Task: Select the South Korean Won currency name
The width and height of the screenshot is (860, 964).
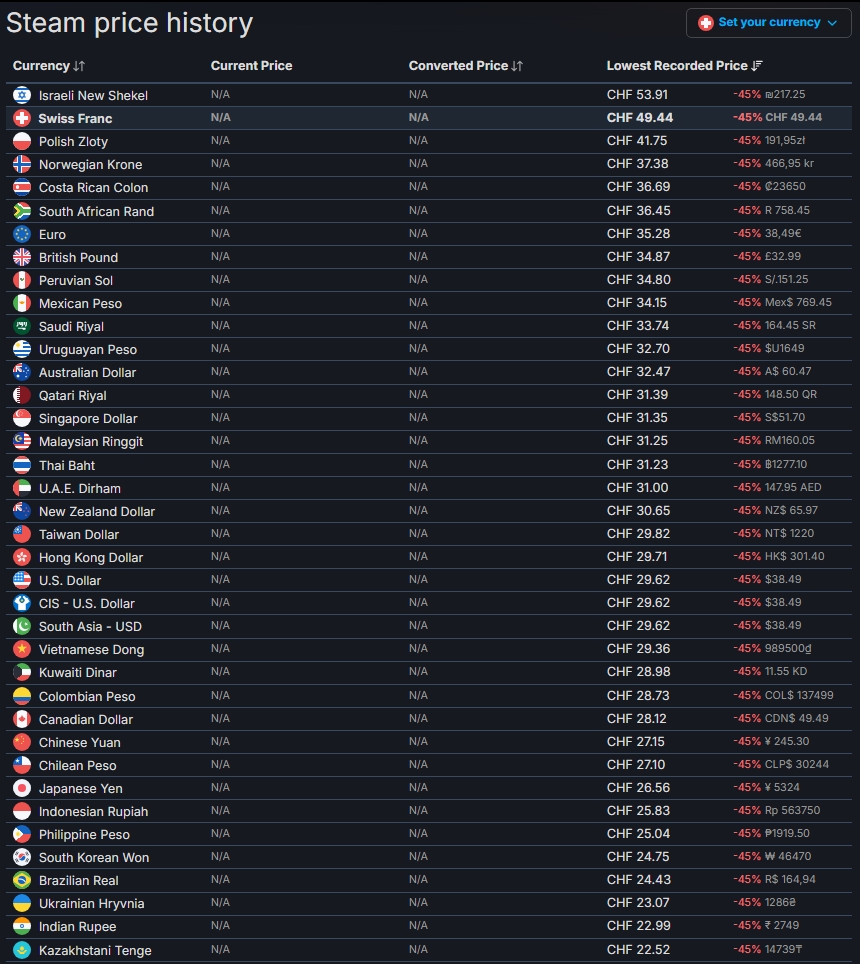Action: pyautogui.click(x=94, y=858)
